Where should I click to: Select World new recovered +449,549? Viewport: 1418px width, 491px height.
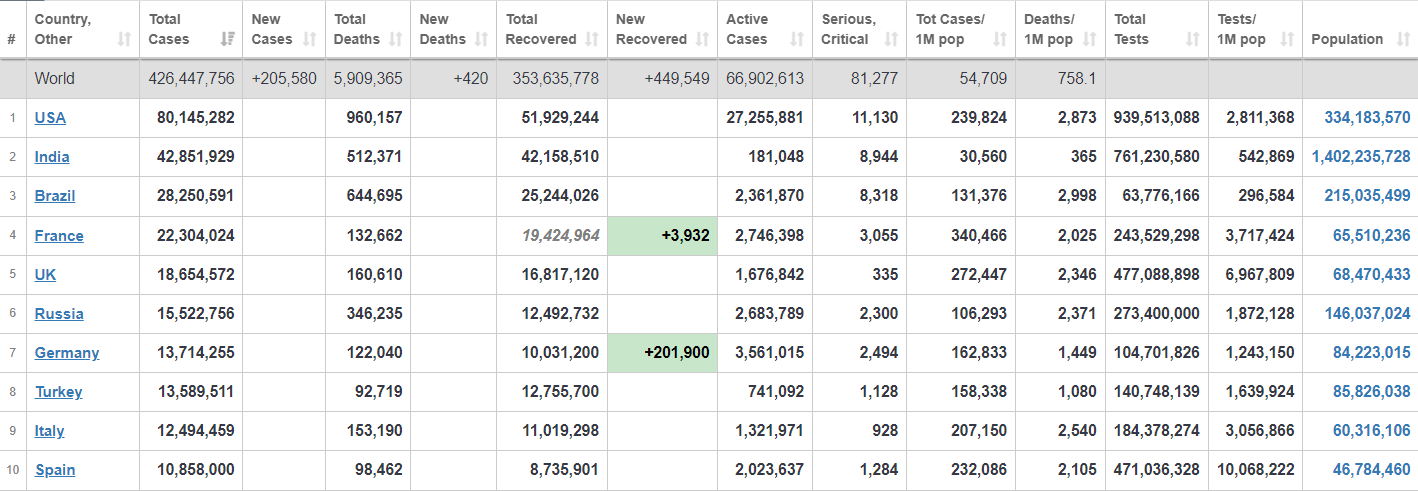pyautogui.click(x=677, y=78)
